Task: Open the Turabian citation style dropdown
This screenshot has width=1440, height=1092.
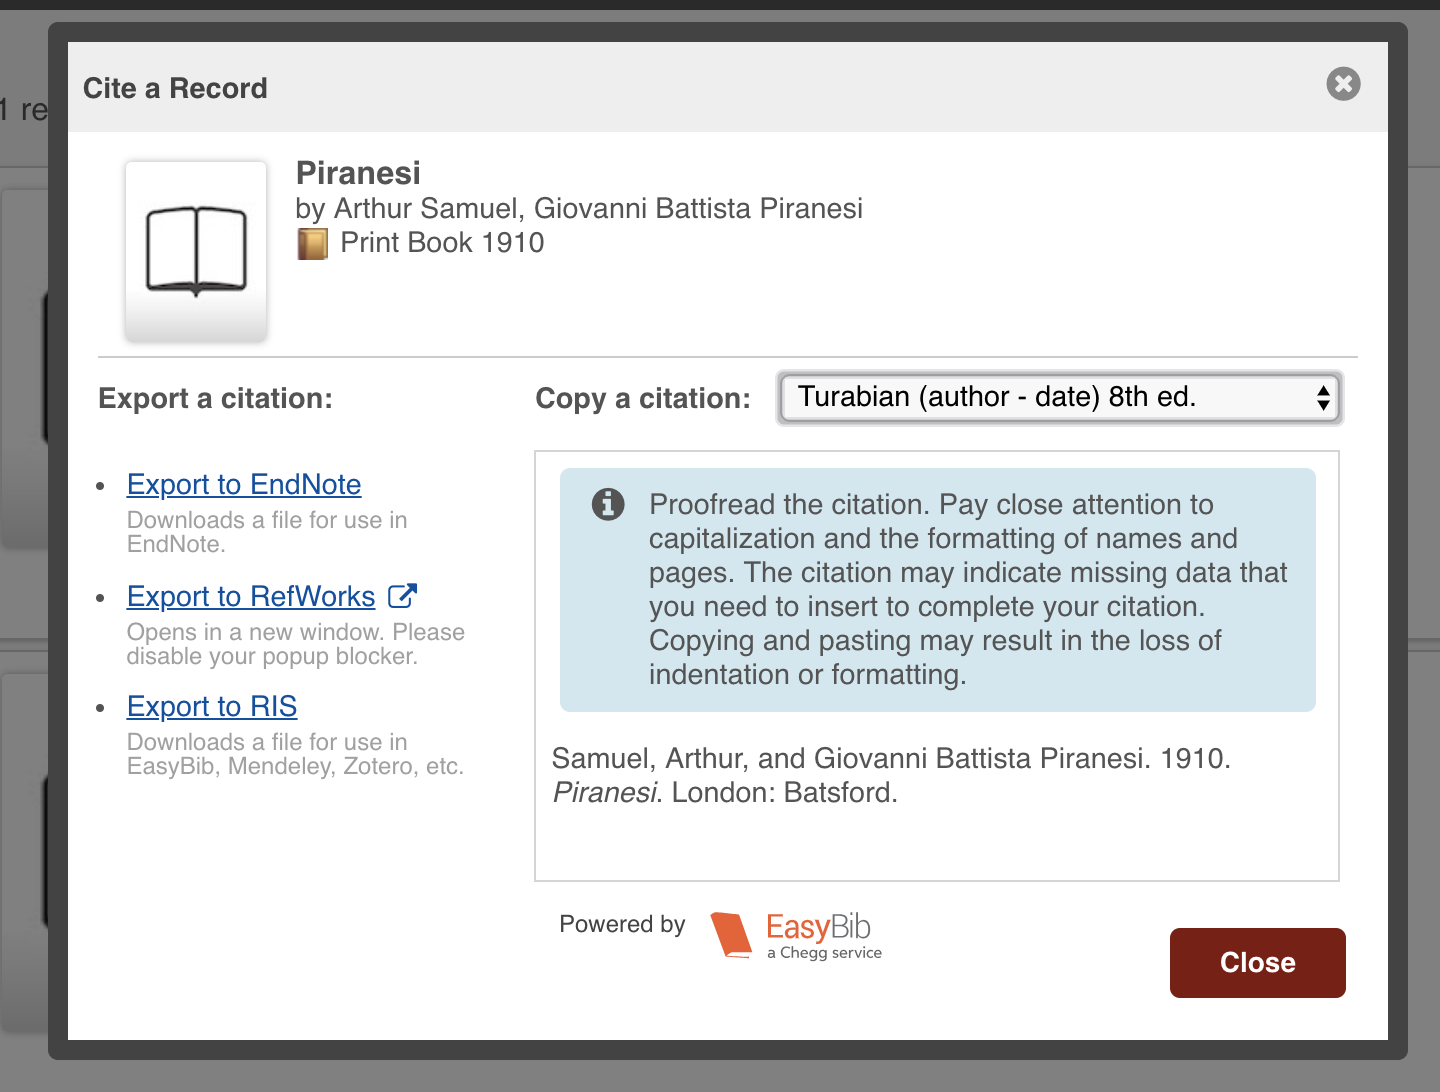Action: click(1059, 398)
